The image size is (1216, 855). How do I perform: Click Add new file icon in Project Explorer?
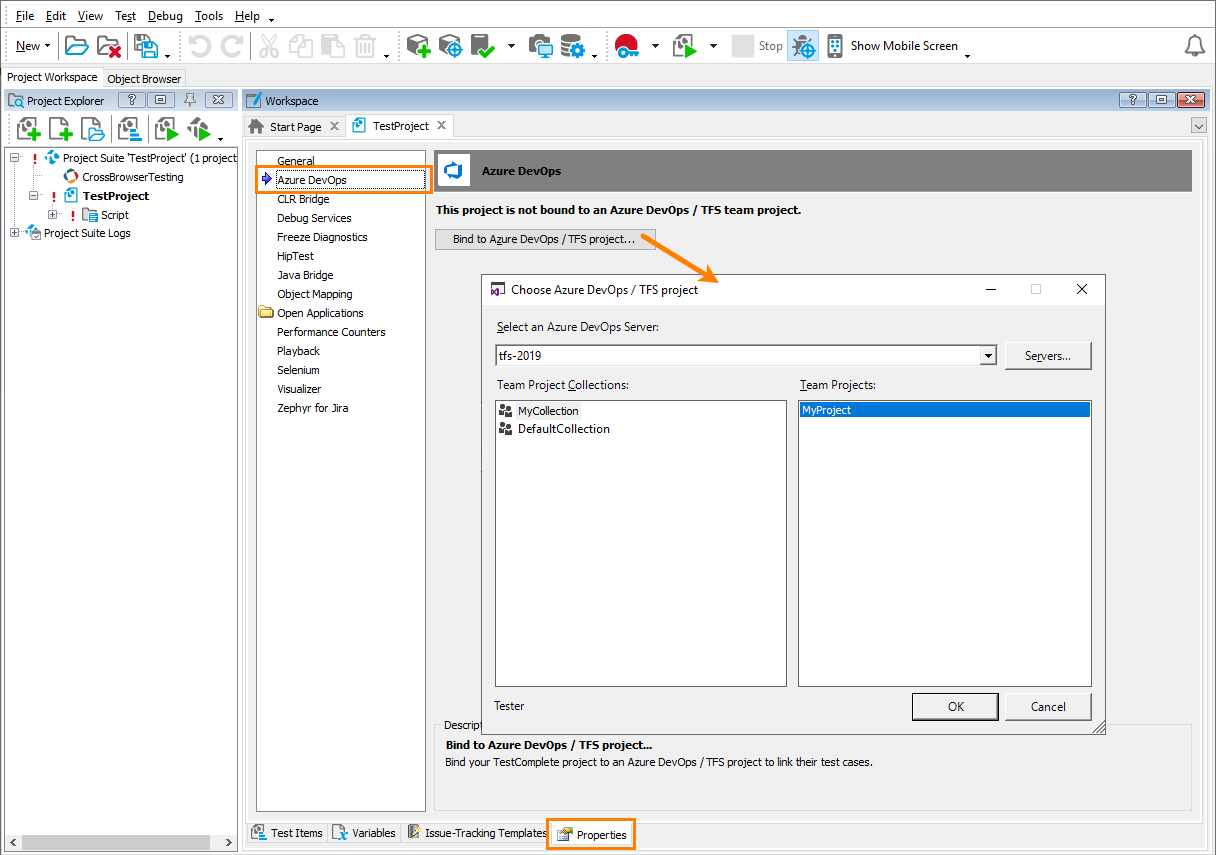(61, 129)
